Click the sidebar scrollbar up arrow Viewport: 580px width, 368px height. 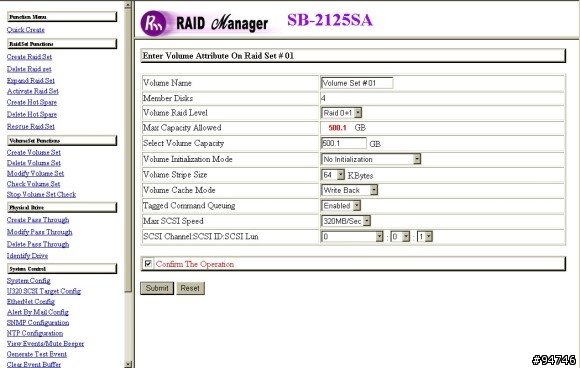tap(128, 4)
